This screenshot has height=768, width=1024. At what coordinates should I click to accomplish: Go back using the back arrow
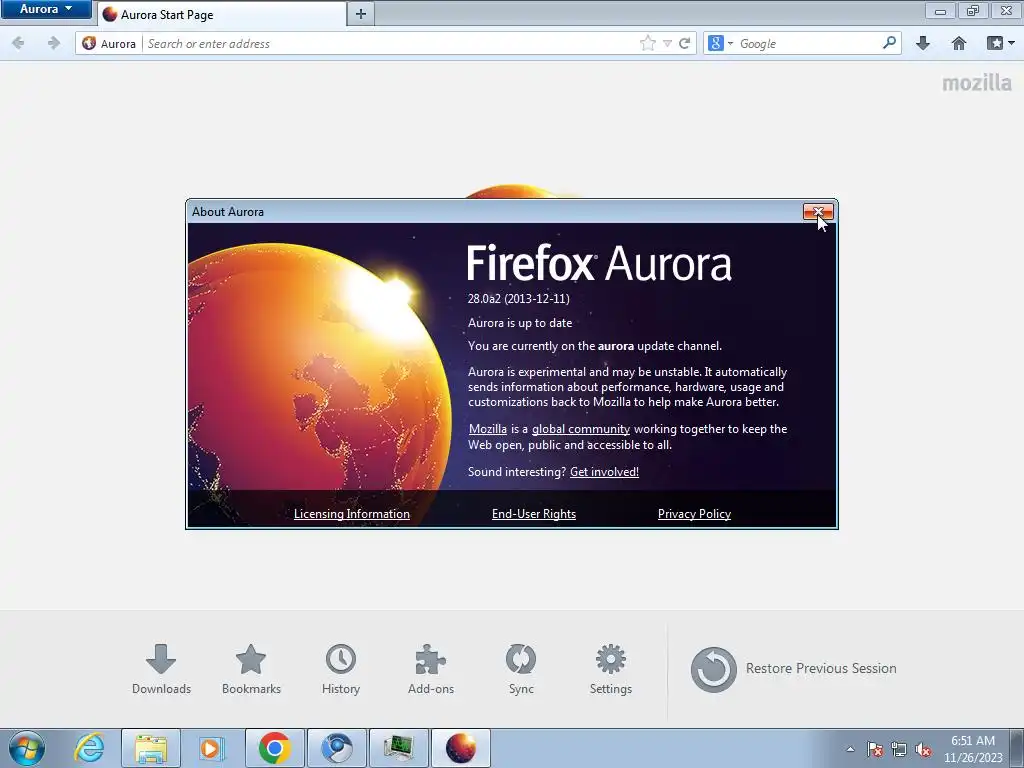pos(18,43)
